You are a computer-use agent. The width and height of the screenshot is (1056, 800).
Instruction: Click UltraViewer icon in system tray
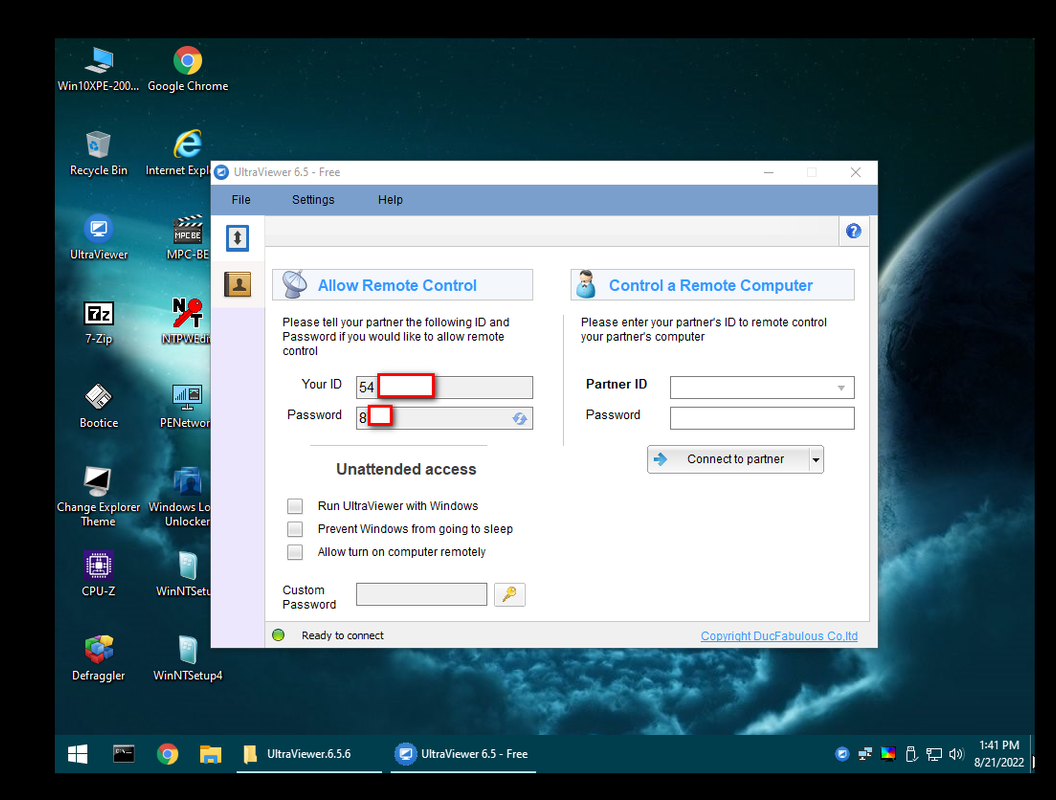point(842,754)
